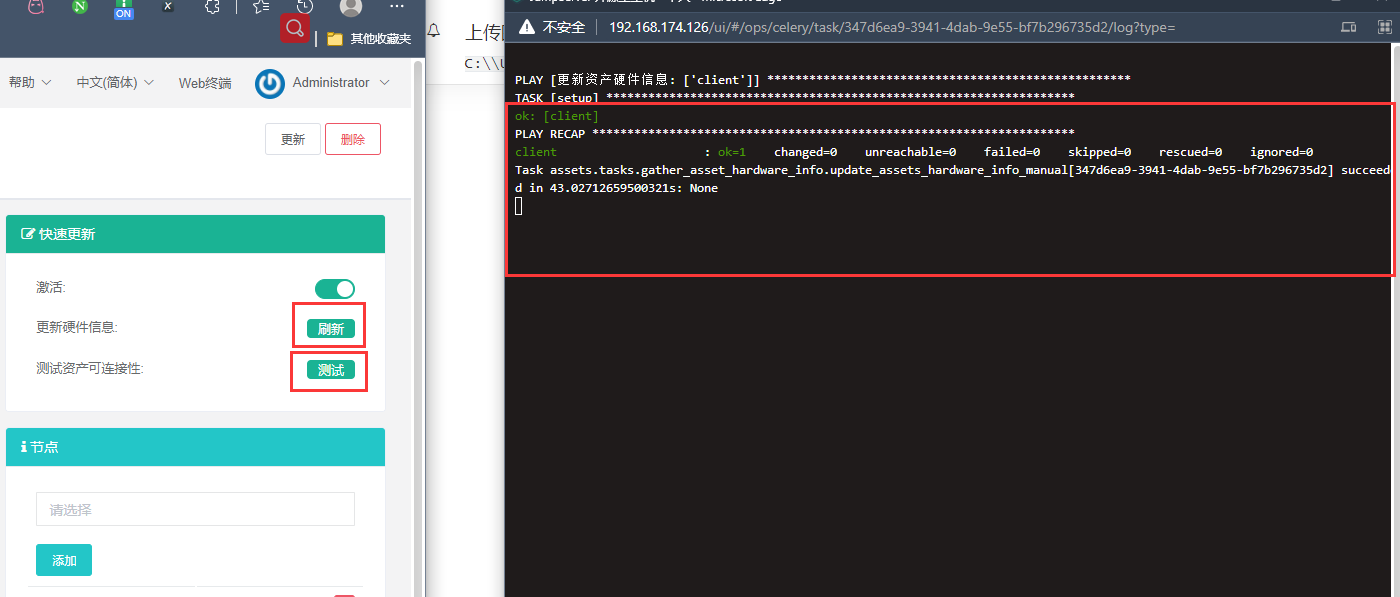Click the 添加 node button

(x=64, y=560)
